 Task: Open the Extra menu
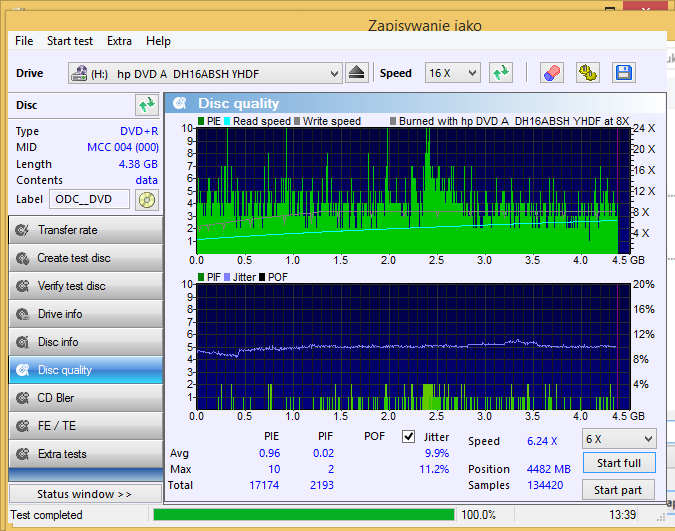point(119,41)
